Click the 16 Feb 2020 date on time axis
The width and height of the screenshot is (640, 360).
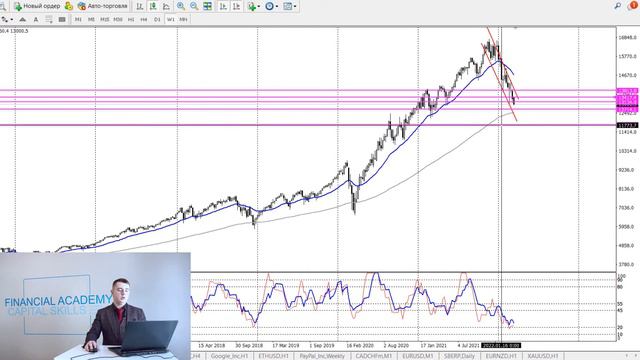[x=360, y=345]
